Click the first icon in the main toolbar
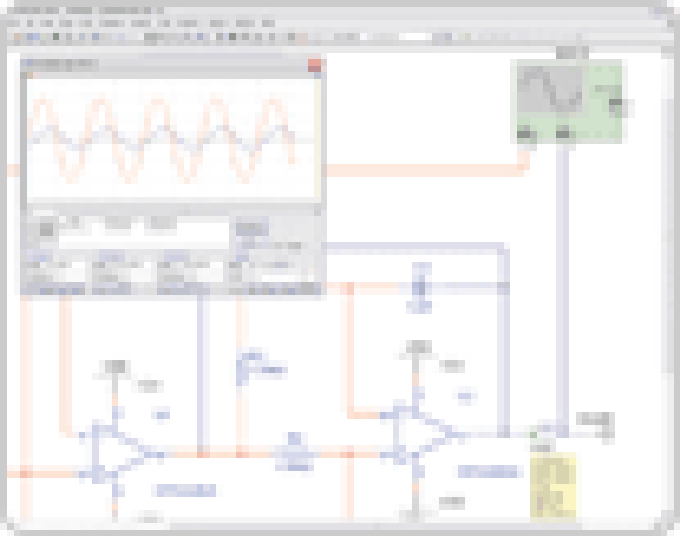Viewport: 680px width, 536px height. (x=14, y=37)
